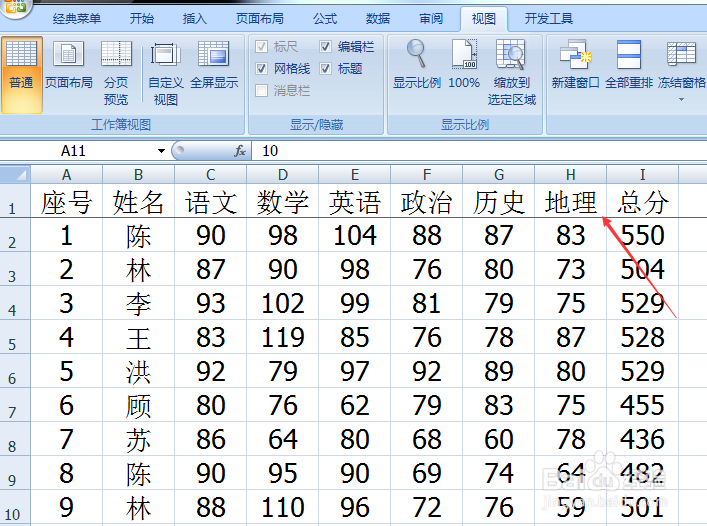Select row 1 header

[15, 201]
